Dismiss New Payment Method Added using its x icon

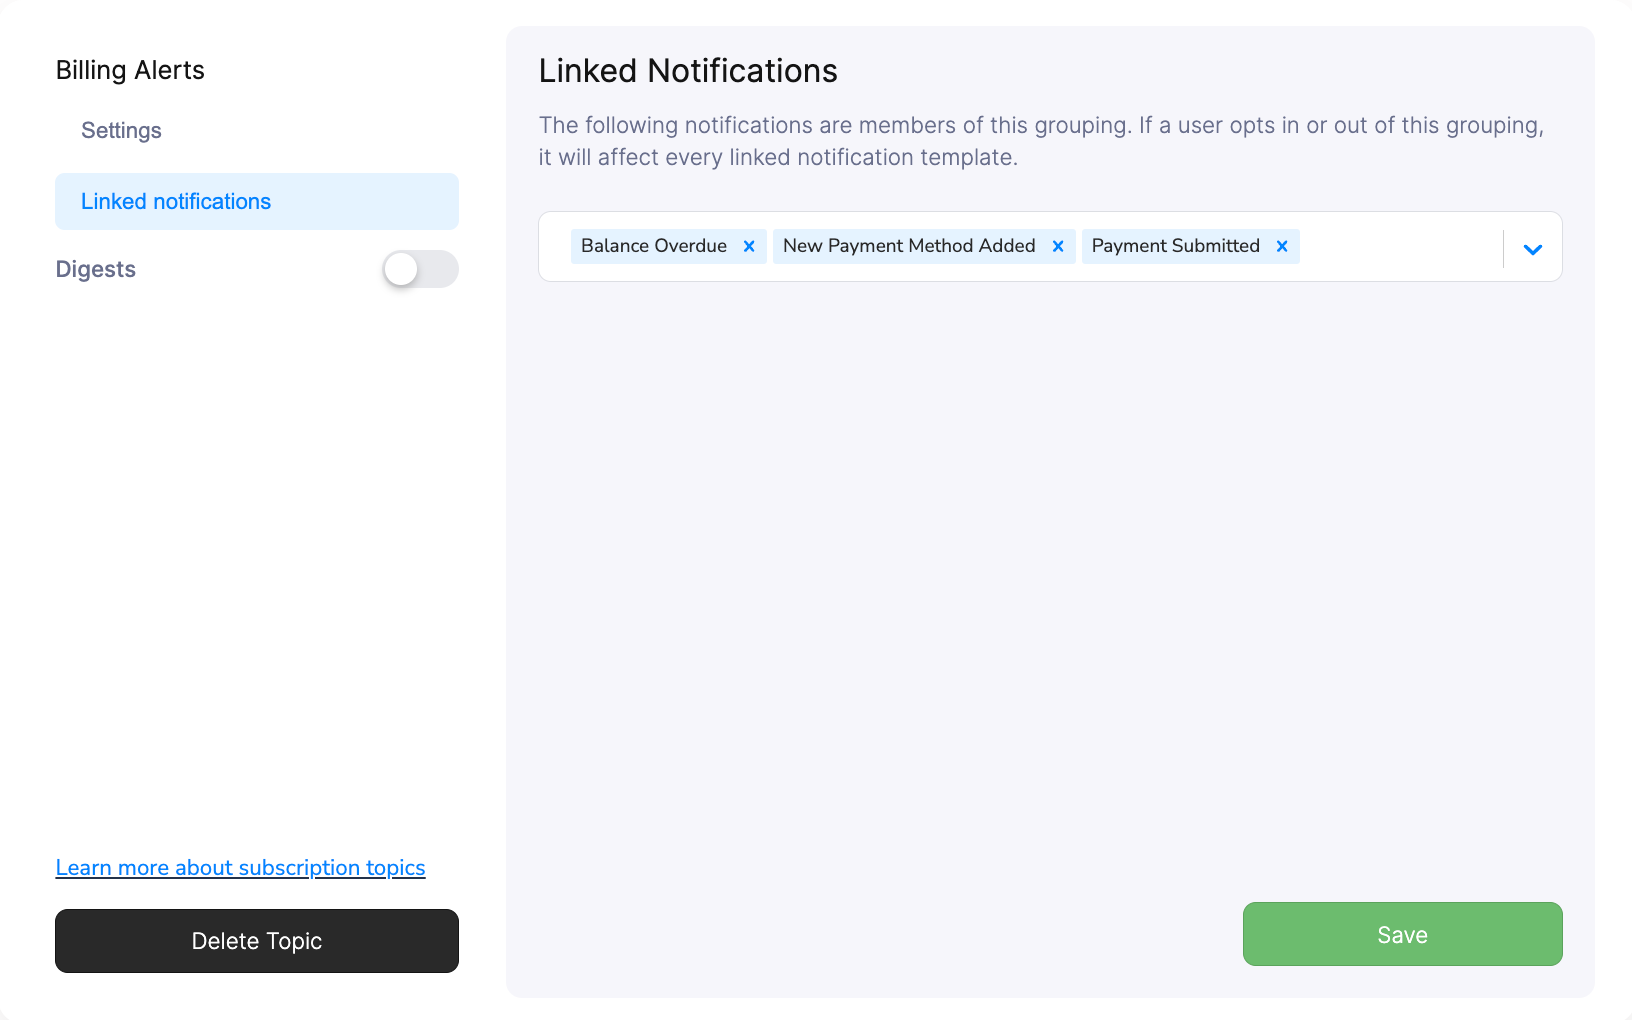(x=1058, y=246)
